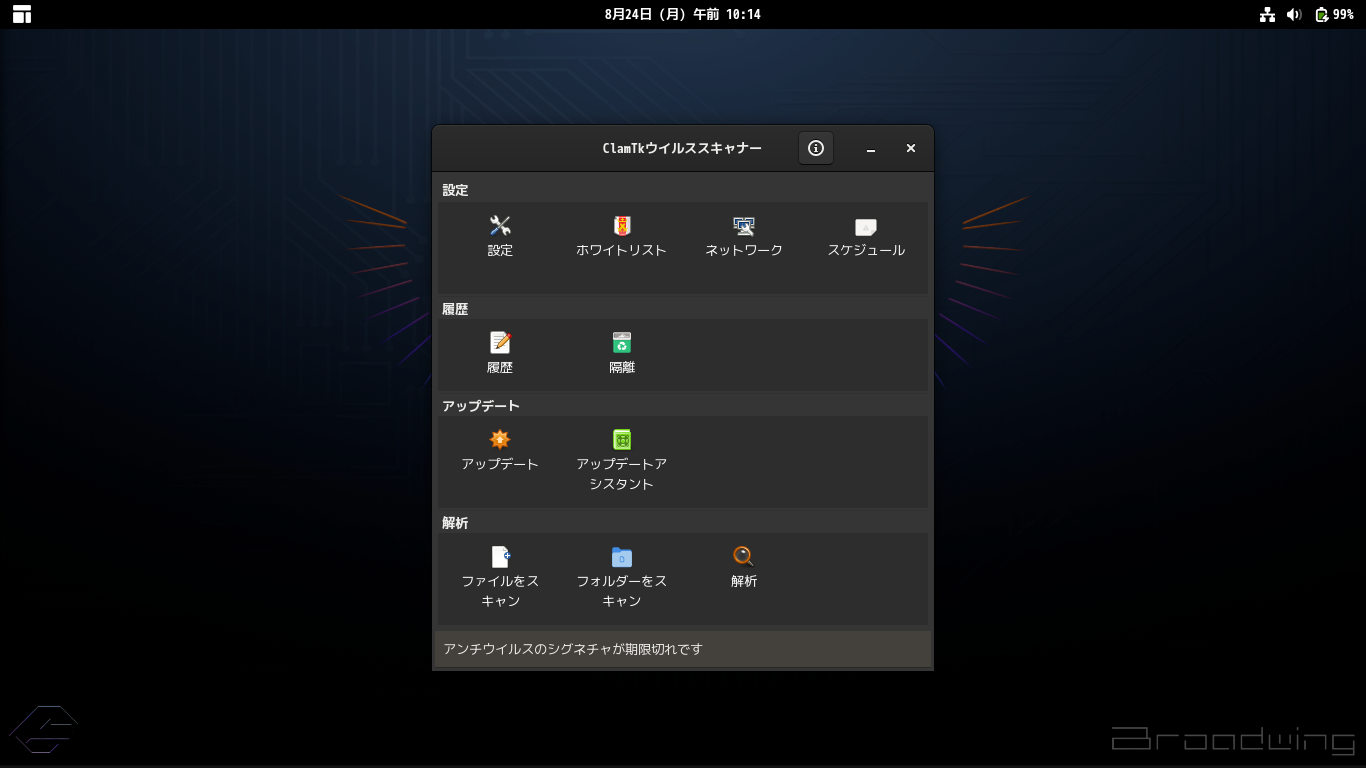Close the ClamTk window

coord(911,148)
